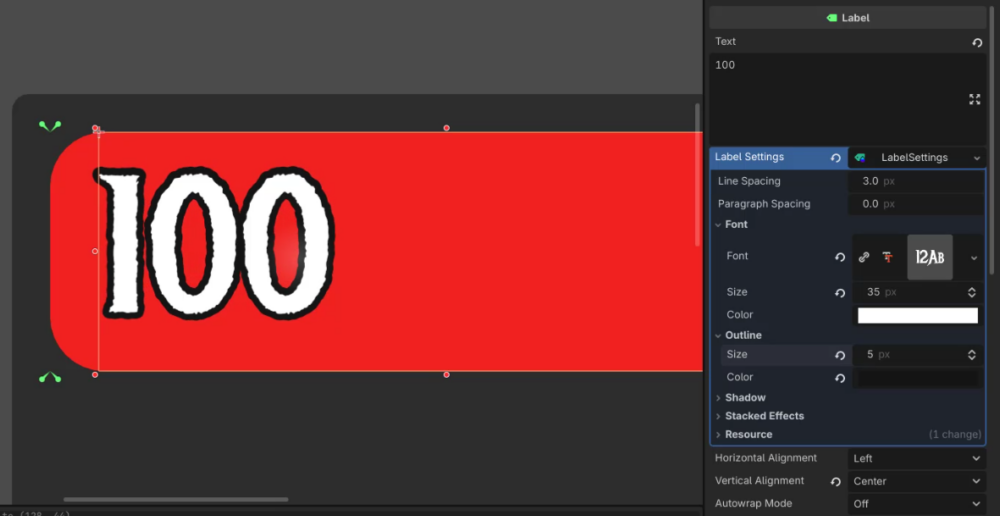The height and width of the screenshot is (516, 1000).
Task: Open the LabelSettings resource dropdown arrow
Action: [977, 158]
